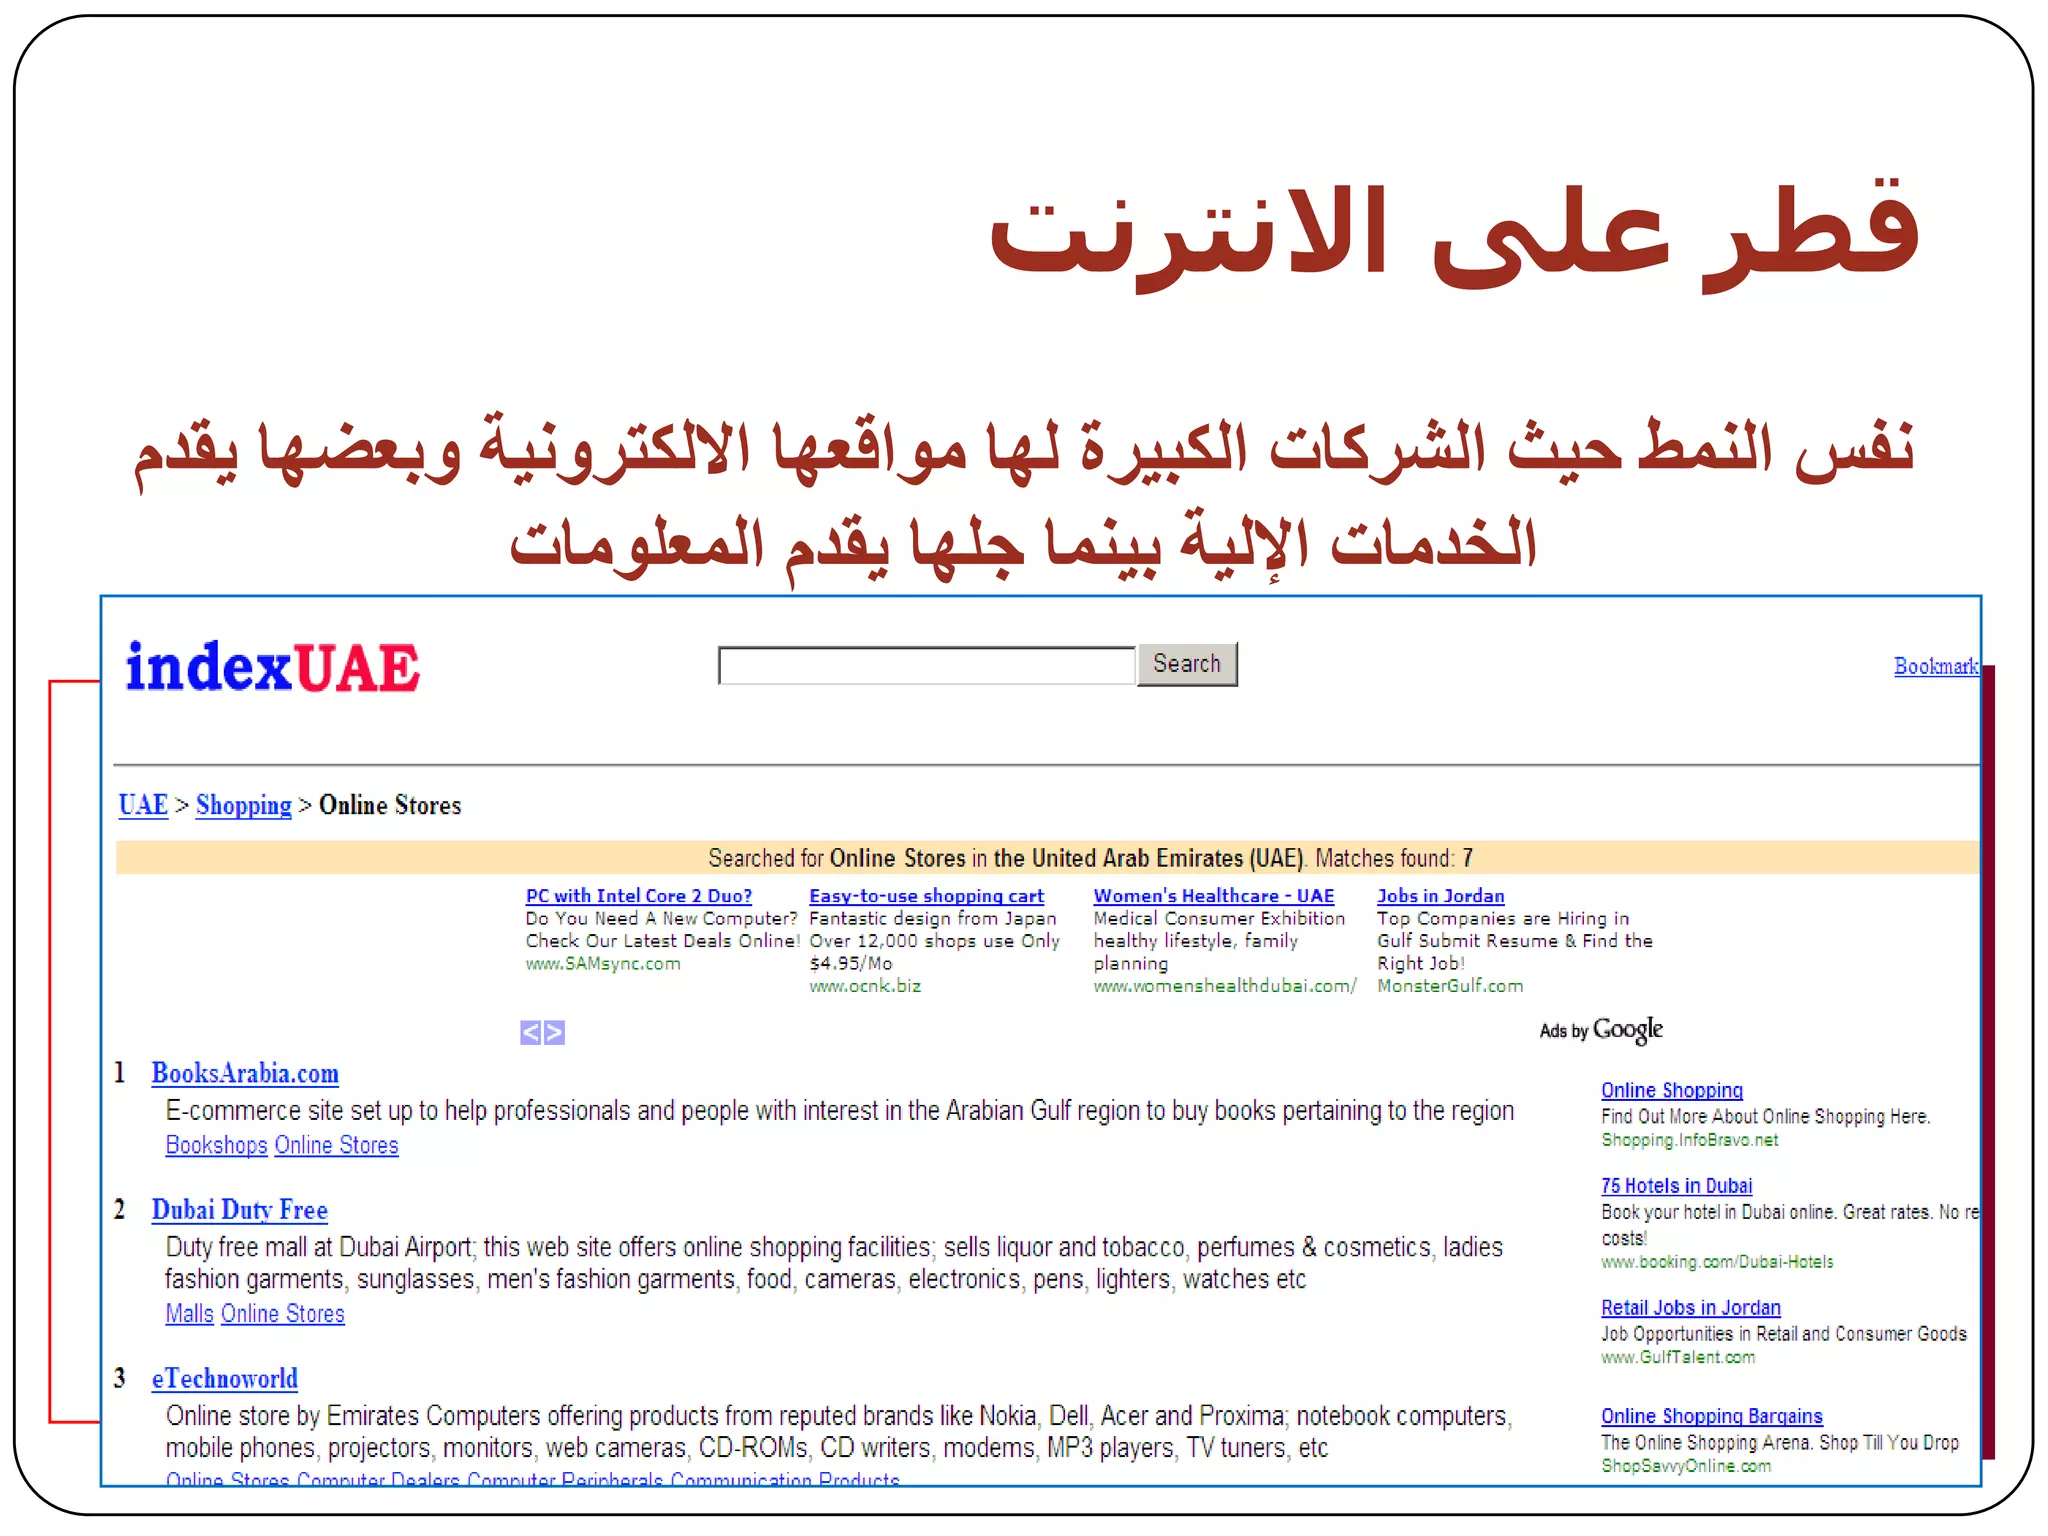Viewport: 2048px width, 1536px height.
Task: Click the 'Online store by Emirates Computers' description
Action: click(x=838, y=1432)
